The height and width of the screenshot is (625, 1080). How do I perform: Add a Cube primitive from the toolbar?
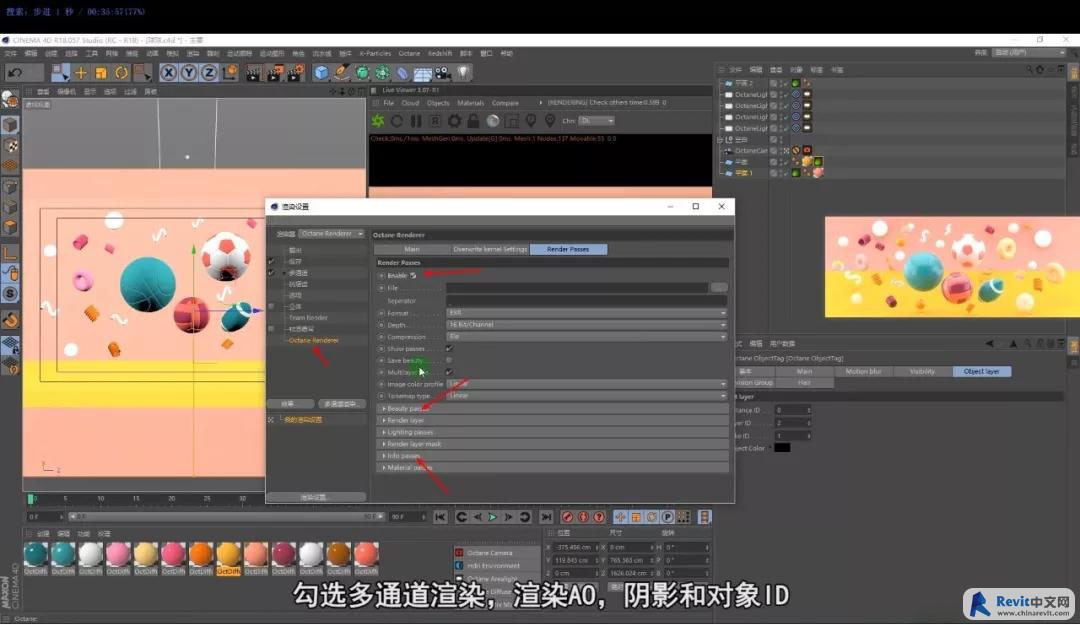point(321,72)
